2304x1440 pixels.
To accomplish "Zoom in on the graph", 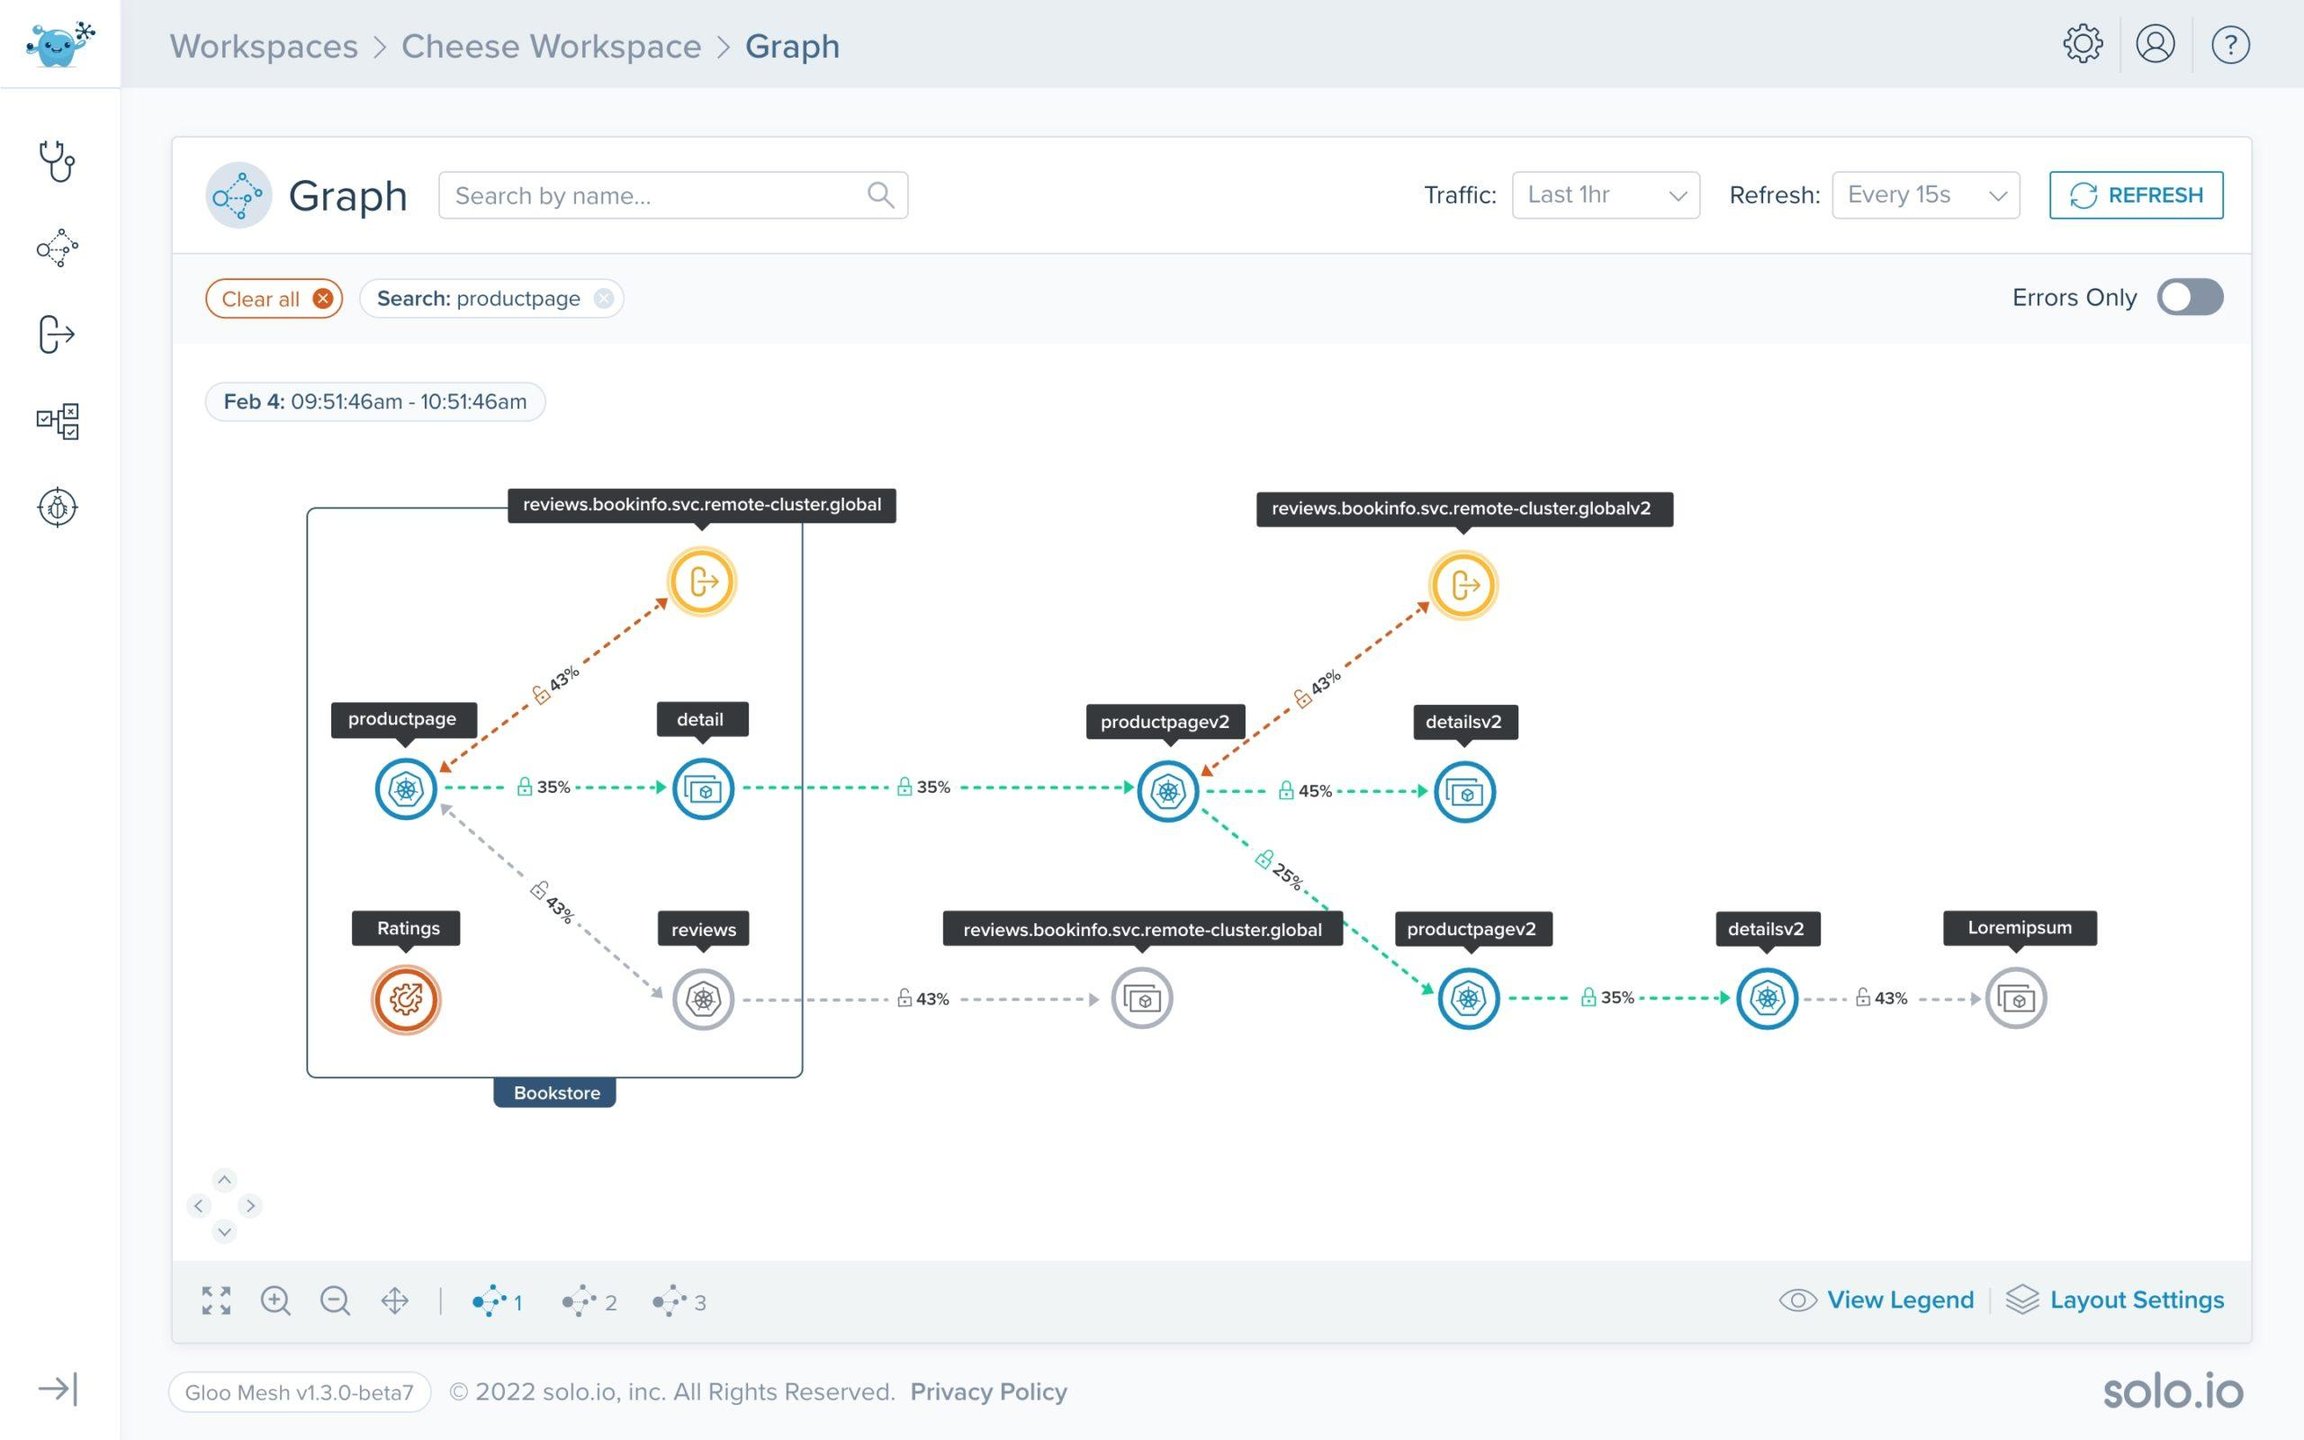I will 275,1300.
